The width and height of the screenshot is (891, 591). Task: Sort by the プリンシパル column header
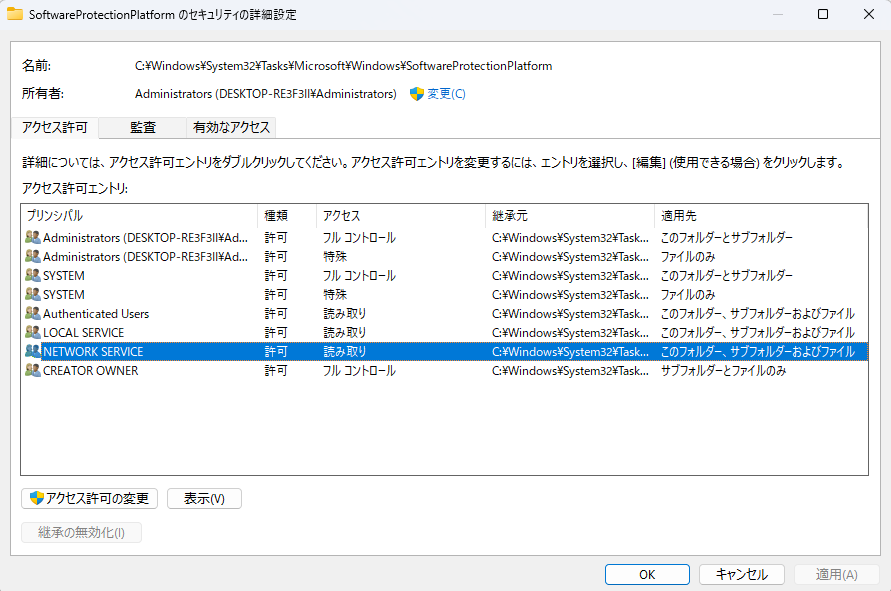coord(139,216)
